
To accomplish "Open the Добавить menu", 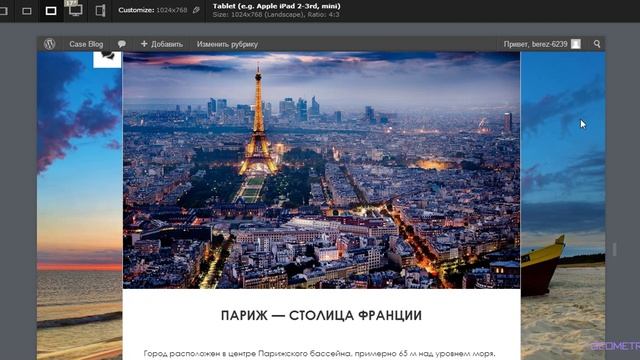I will pos(162,44).
